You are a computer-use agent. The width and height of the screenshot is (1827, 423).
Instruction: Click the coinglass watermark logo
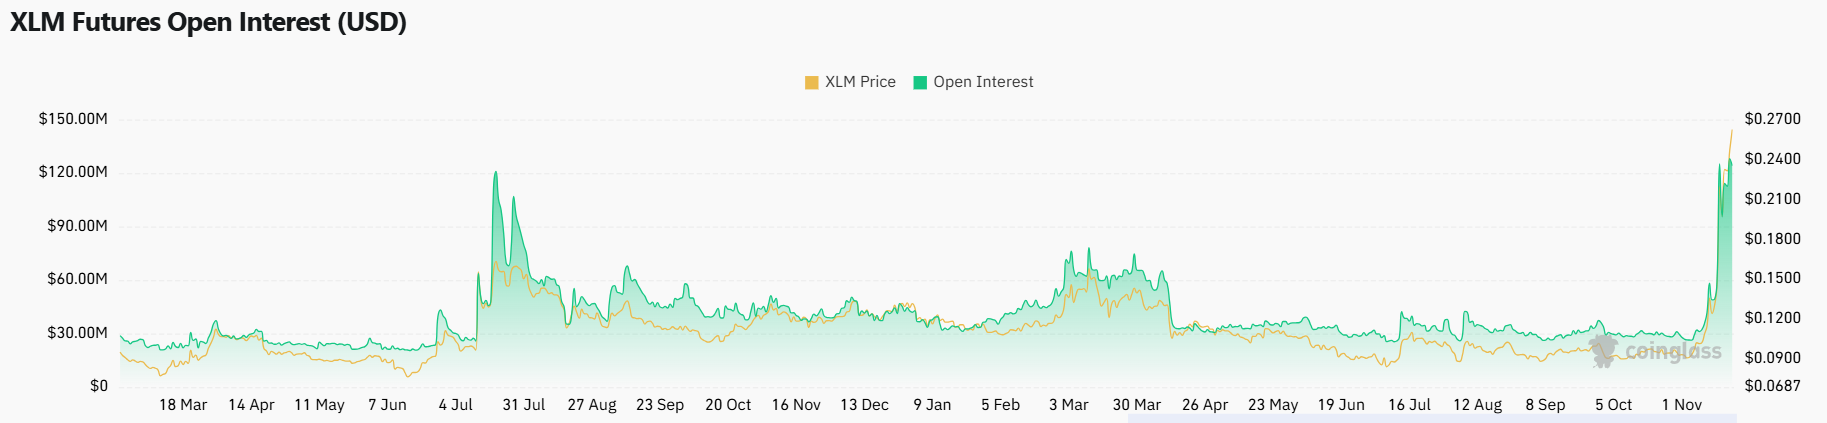pyautogui.click(x=1656, y=351)
